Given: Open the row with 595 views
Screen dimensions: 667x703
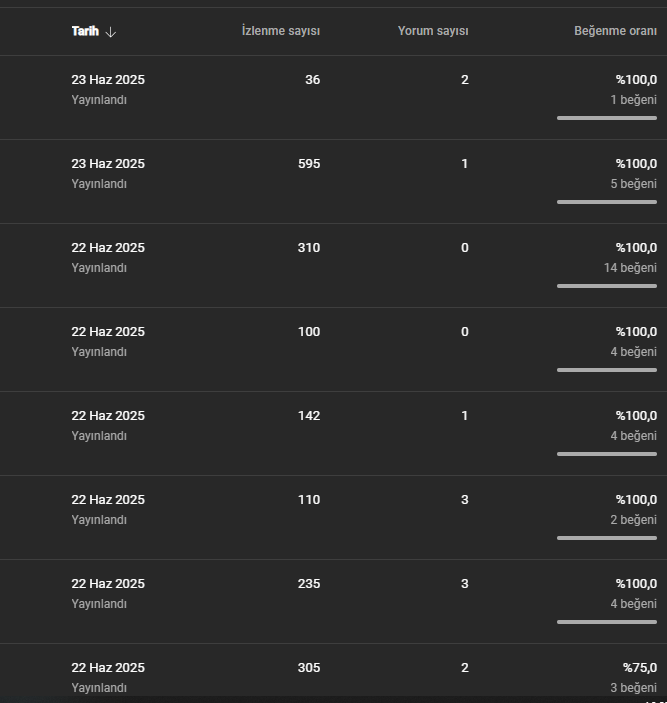Looking at the screenshot, I should [x=334, y=181].
